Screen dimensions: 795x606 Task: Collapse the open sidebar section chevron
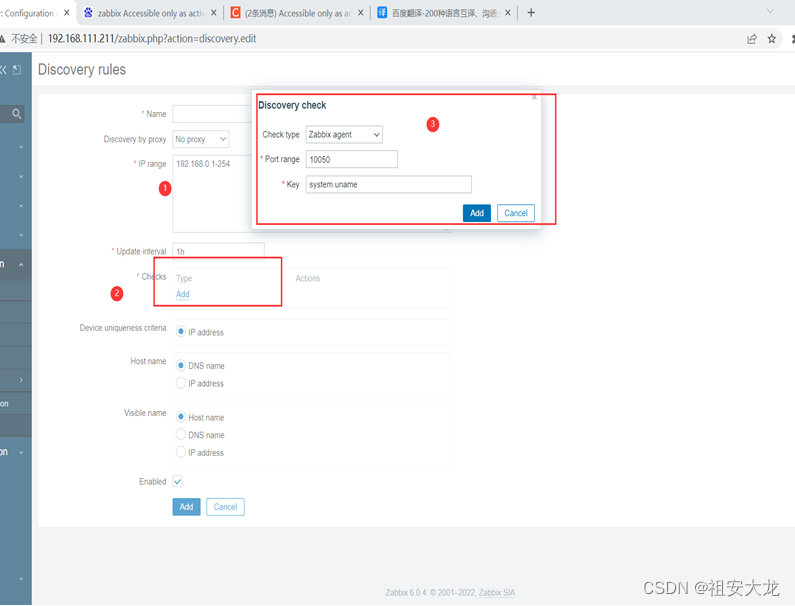point(21,265)
